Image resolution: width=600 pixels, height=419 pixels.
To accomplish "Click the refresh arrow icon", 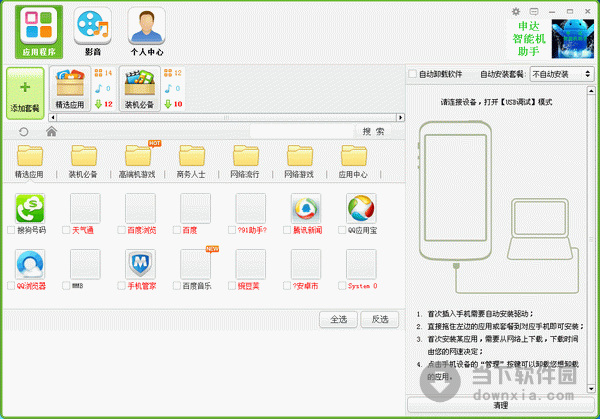I will click(x=24, y=131).
